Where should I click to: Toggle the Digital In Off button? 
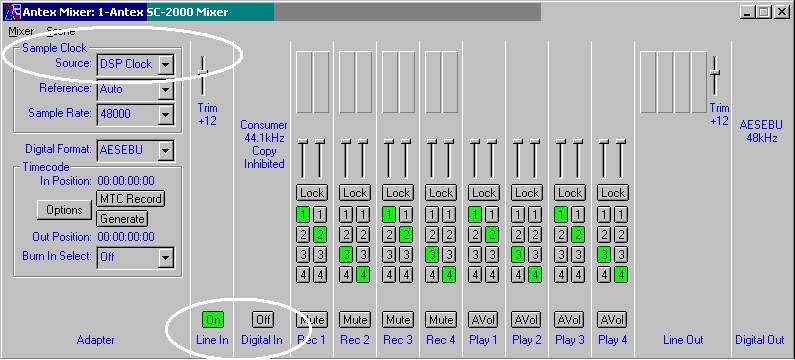click(263, 319)
